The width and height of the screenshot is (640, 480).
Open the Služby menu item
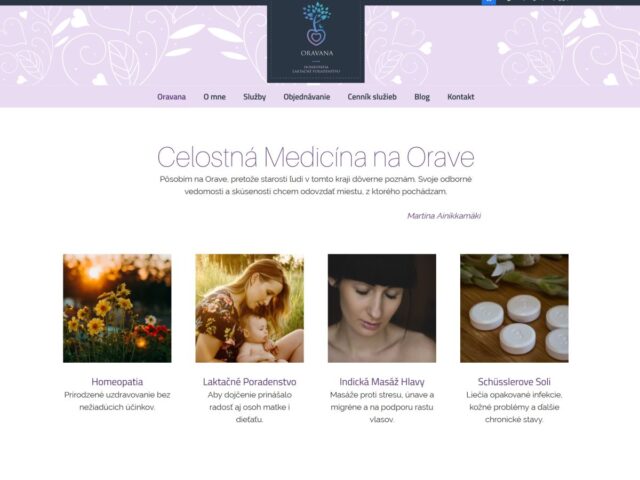tap(255, 97)
